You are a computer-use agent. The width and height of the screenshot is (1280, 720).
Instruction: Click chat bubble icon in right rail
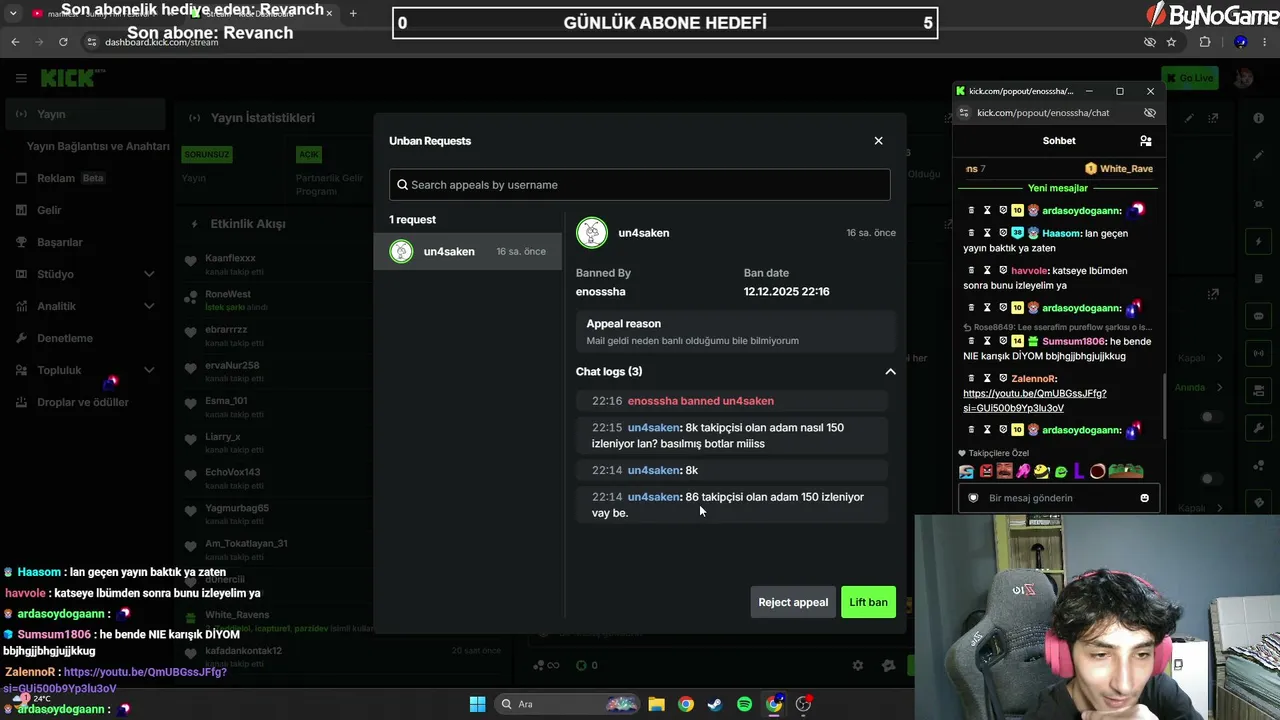tap(1258, 316)
